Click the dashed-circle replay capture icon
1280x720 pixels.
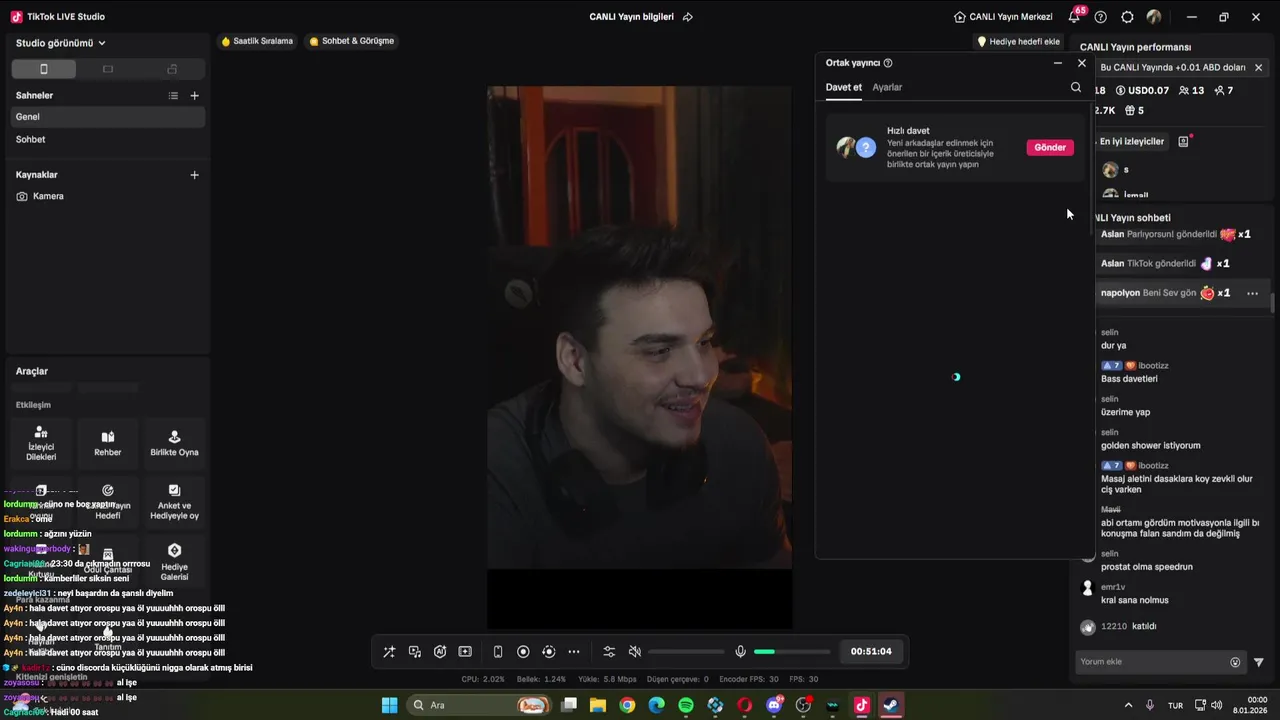[x=548, y=652]
